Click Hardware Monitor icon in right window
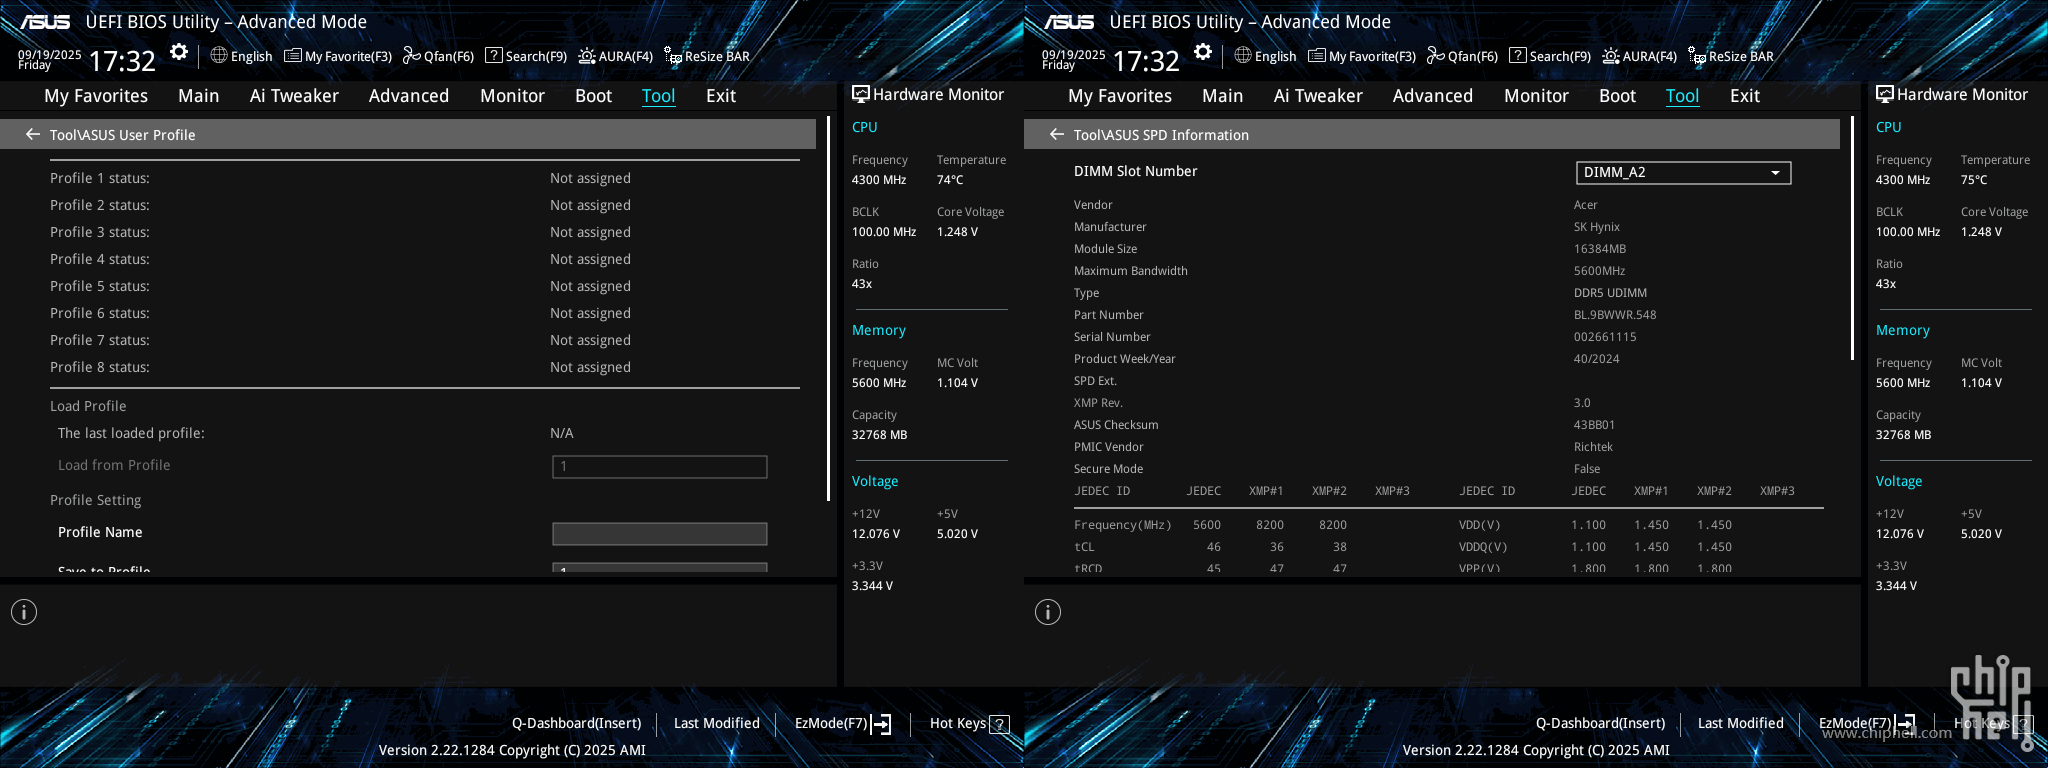This screenshot has width=2048, height=768. [1884, 94]
